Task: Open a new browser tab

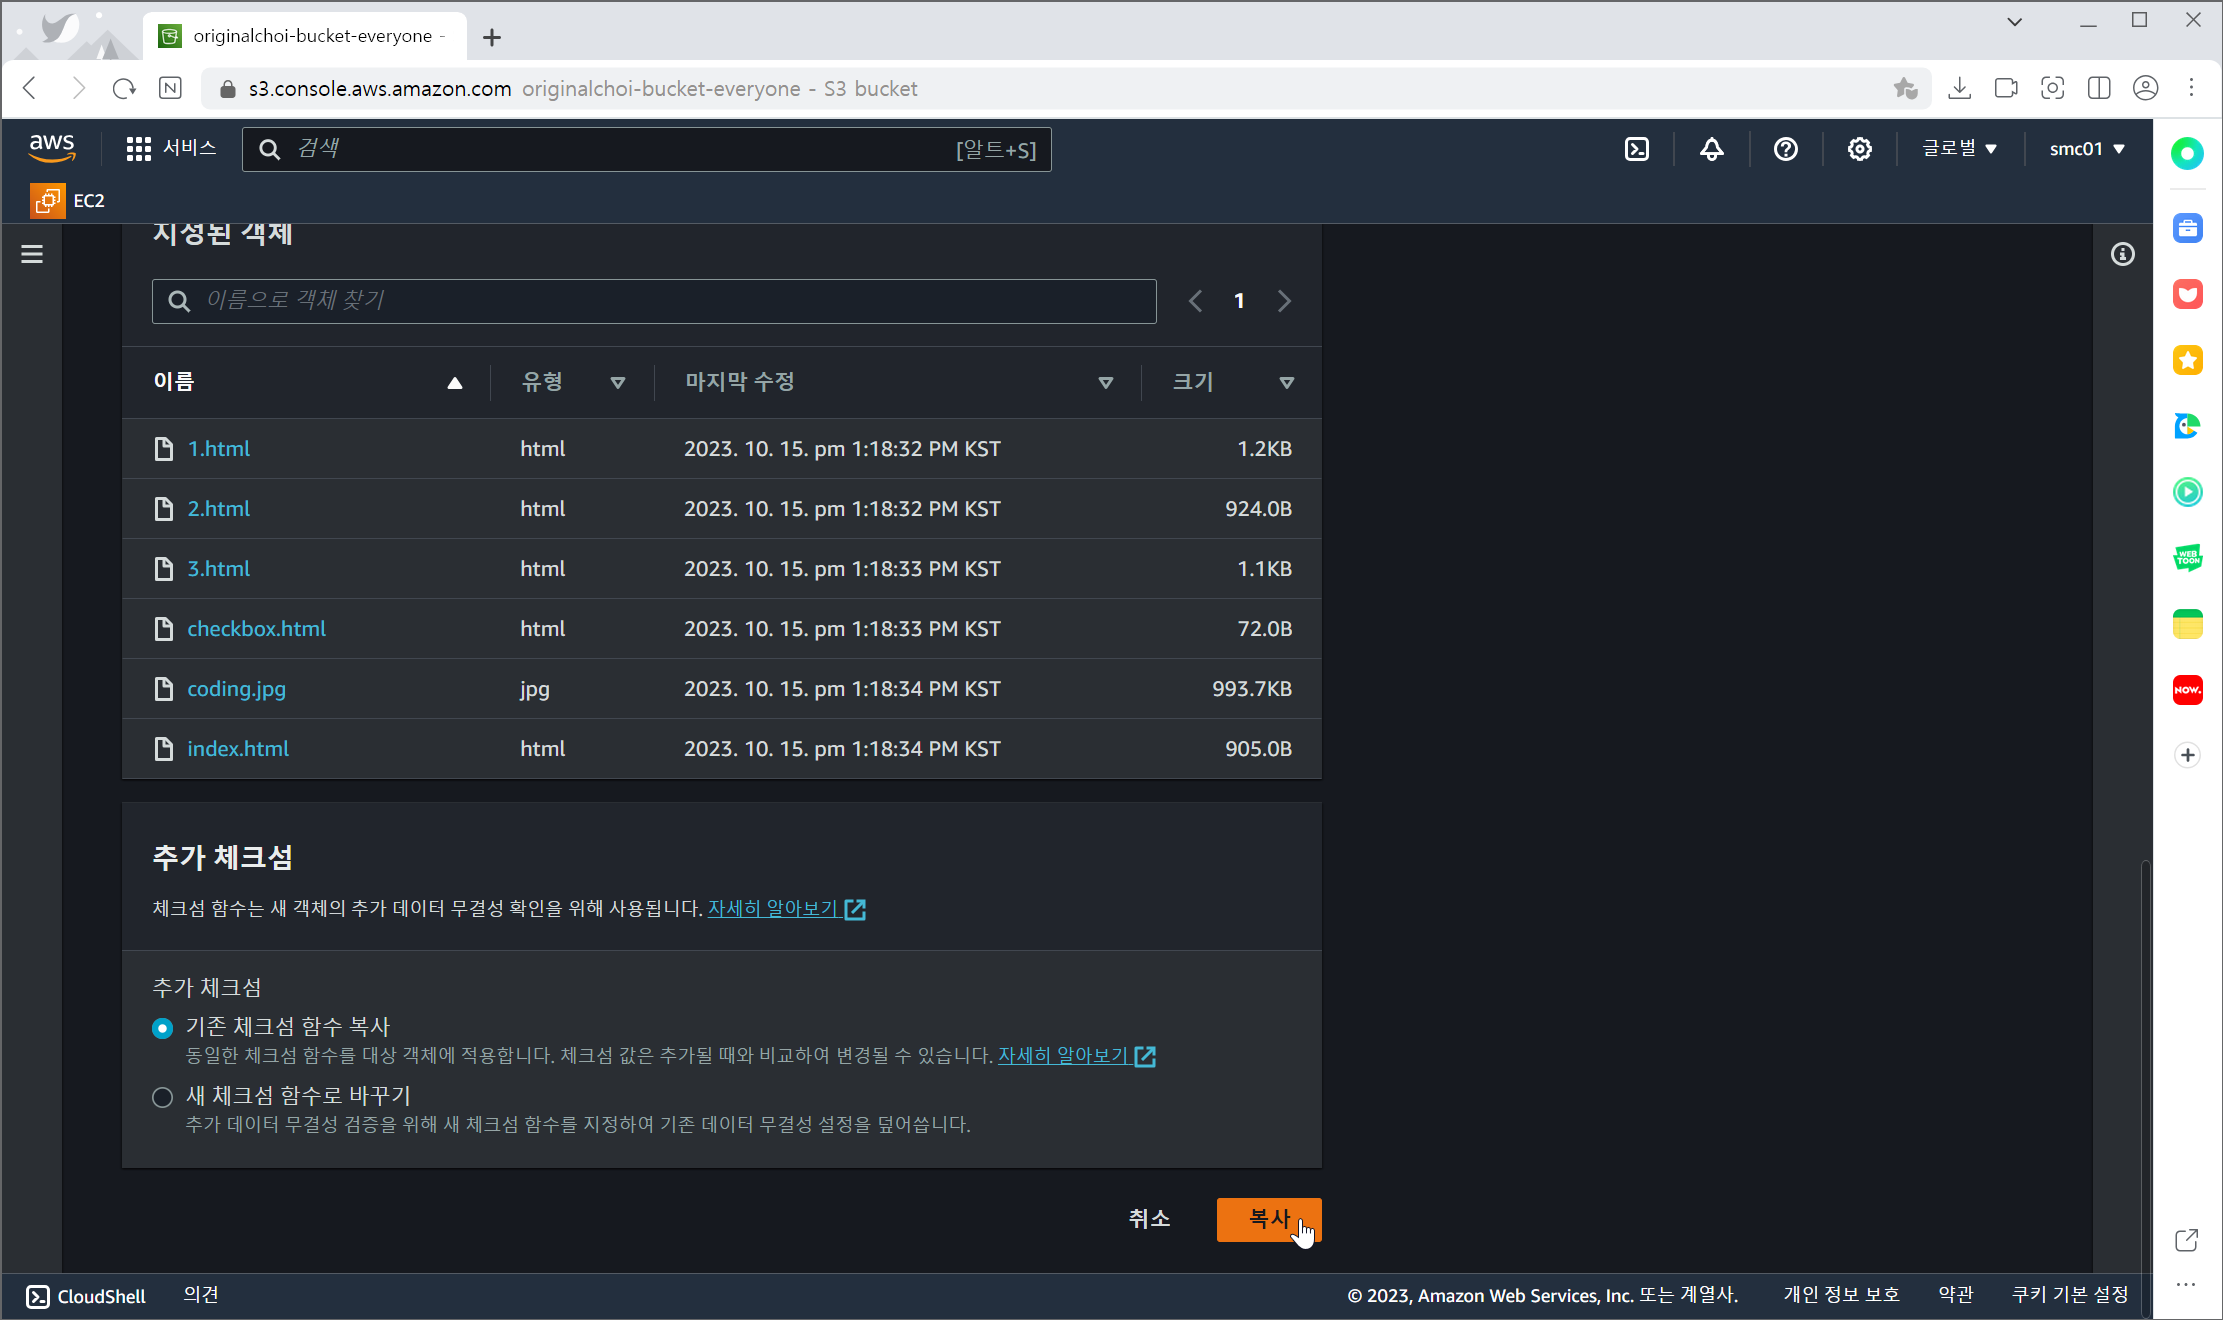Action: pos(492,38)
